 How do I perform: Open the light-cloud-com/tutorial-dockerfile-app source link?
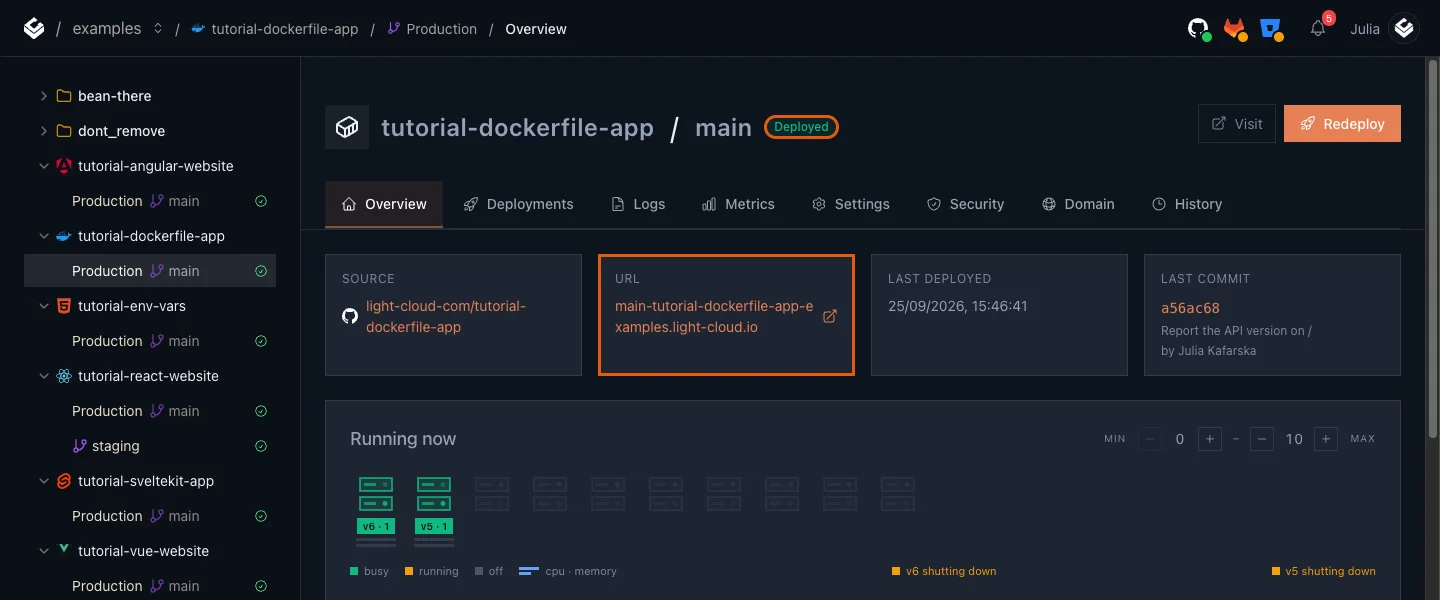tap(446, 316)
